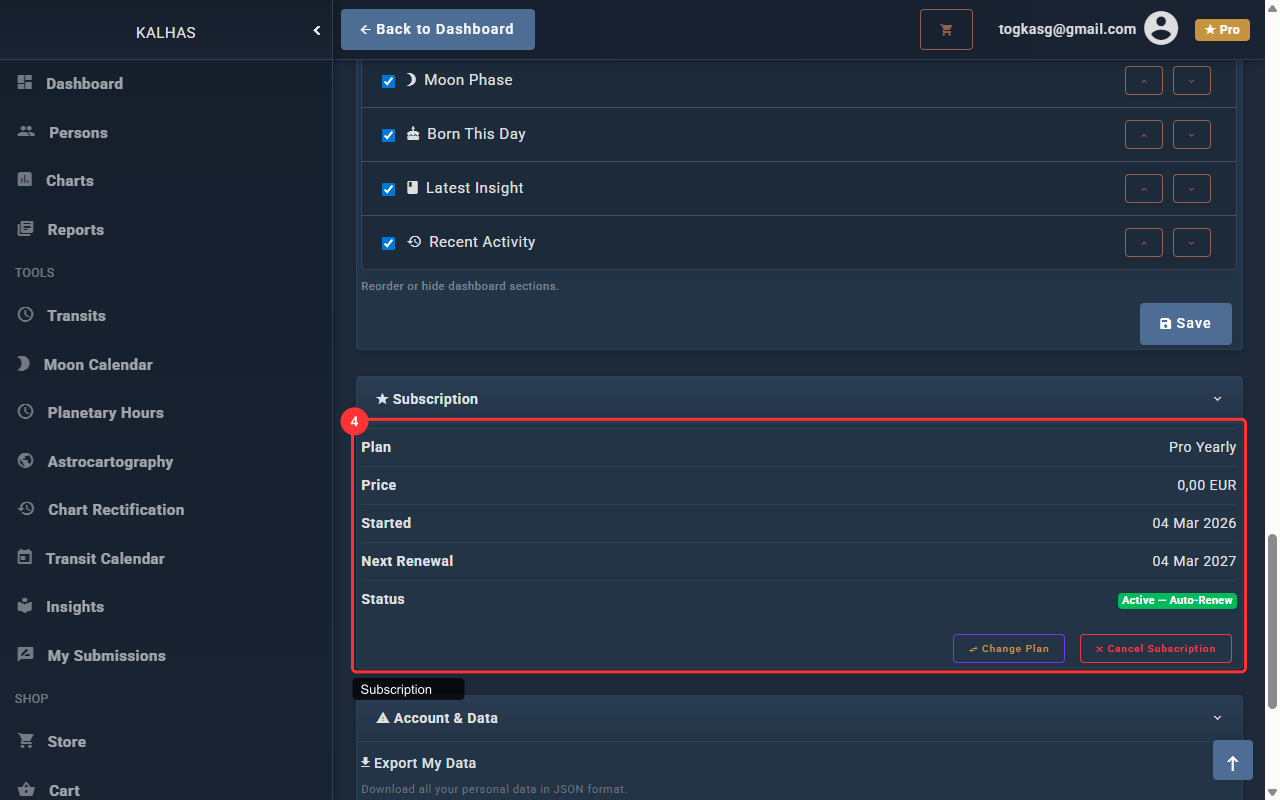Click the page vertical scrollbar thumb

click(x=1272, y=620)
